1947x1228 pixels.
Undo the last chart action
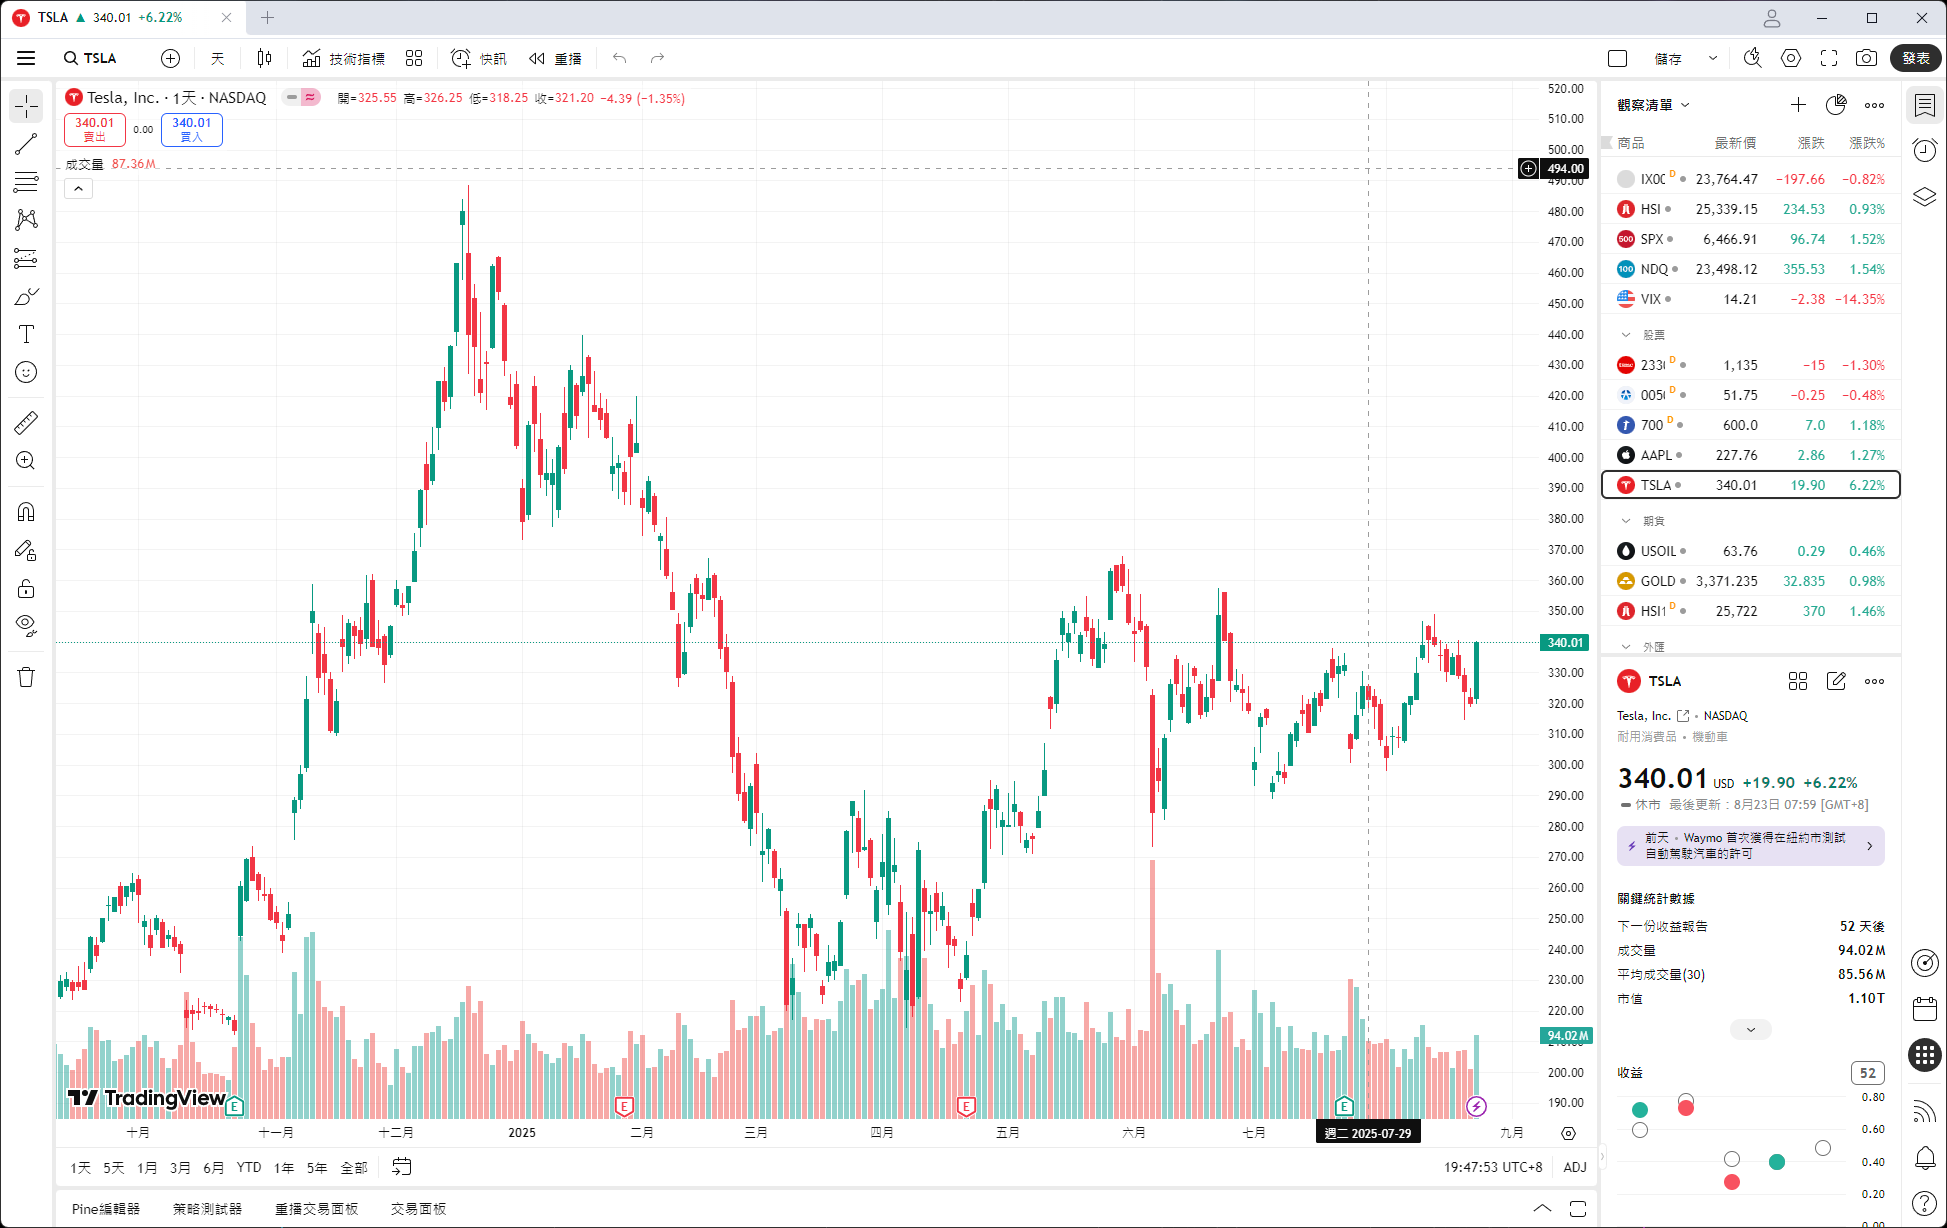[619, 58]
